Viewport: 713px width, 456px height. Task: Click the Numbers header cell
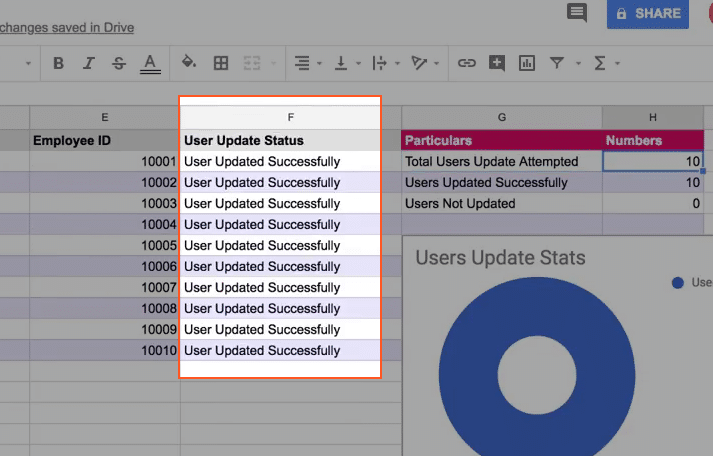tap(653, 140)
